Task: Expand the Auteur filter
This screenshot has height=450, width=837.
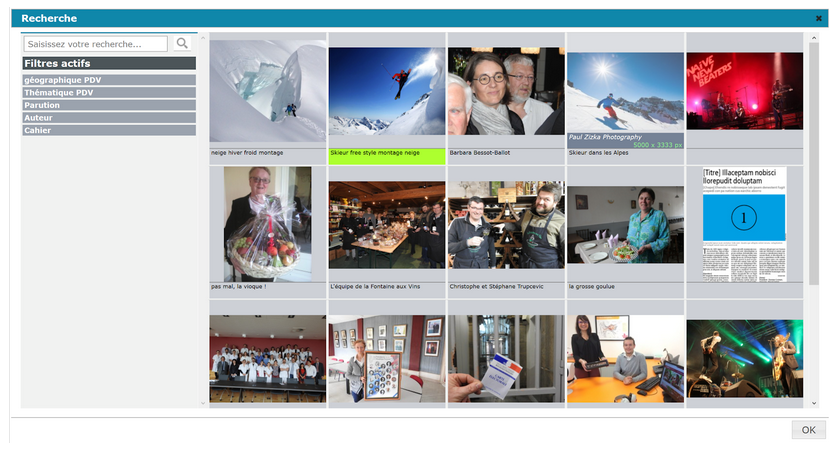Action: coord(109,118)
